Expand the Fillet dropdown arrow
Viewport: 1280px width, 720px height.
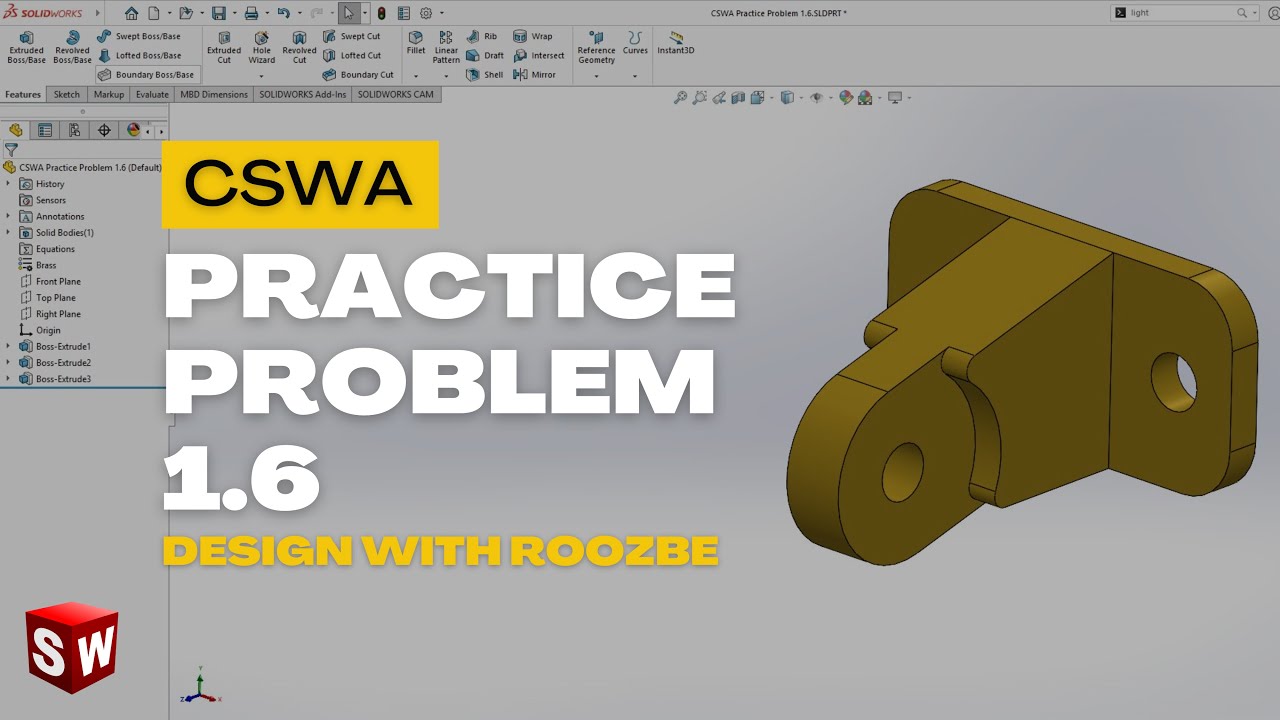[x=416, y=76]
